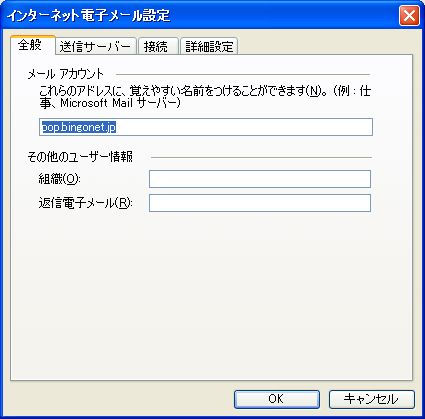Click the description text mentioning Microsoft Mail サーバー
Screen dimensions: 425x419
[205, 97]
